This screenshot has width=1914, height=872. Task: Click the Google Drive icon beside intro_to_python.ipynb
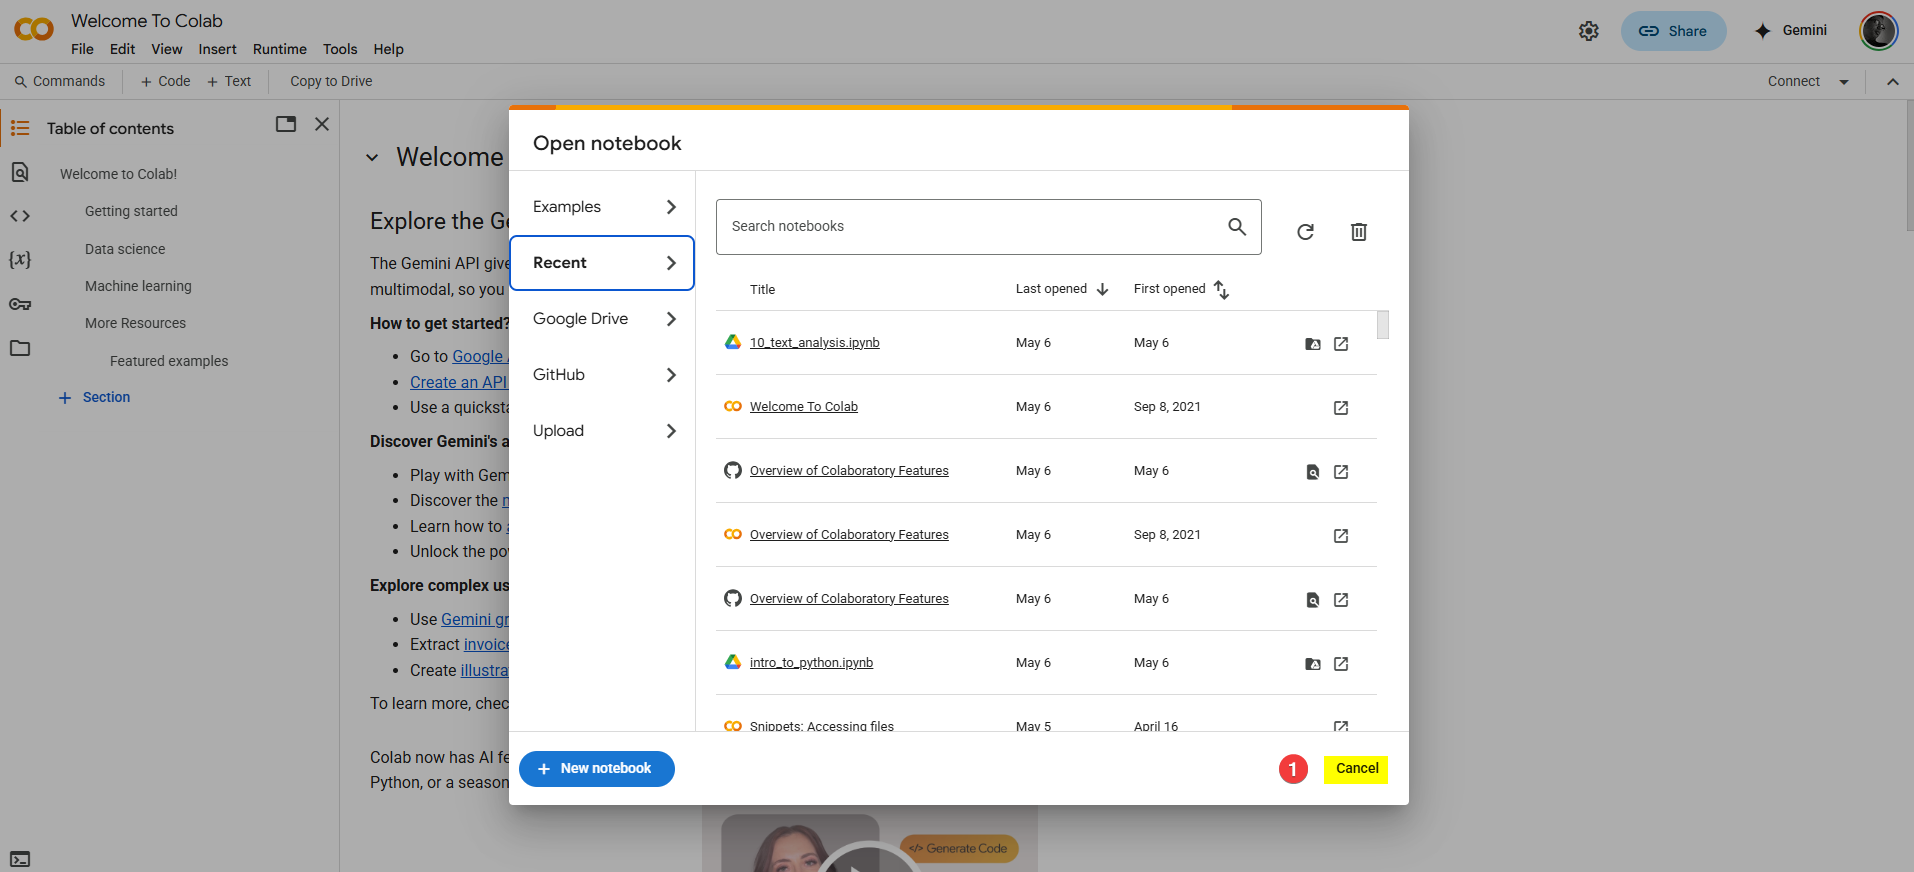[733, 662]
